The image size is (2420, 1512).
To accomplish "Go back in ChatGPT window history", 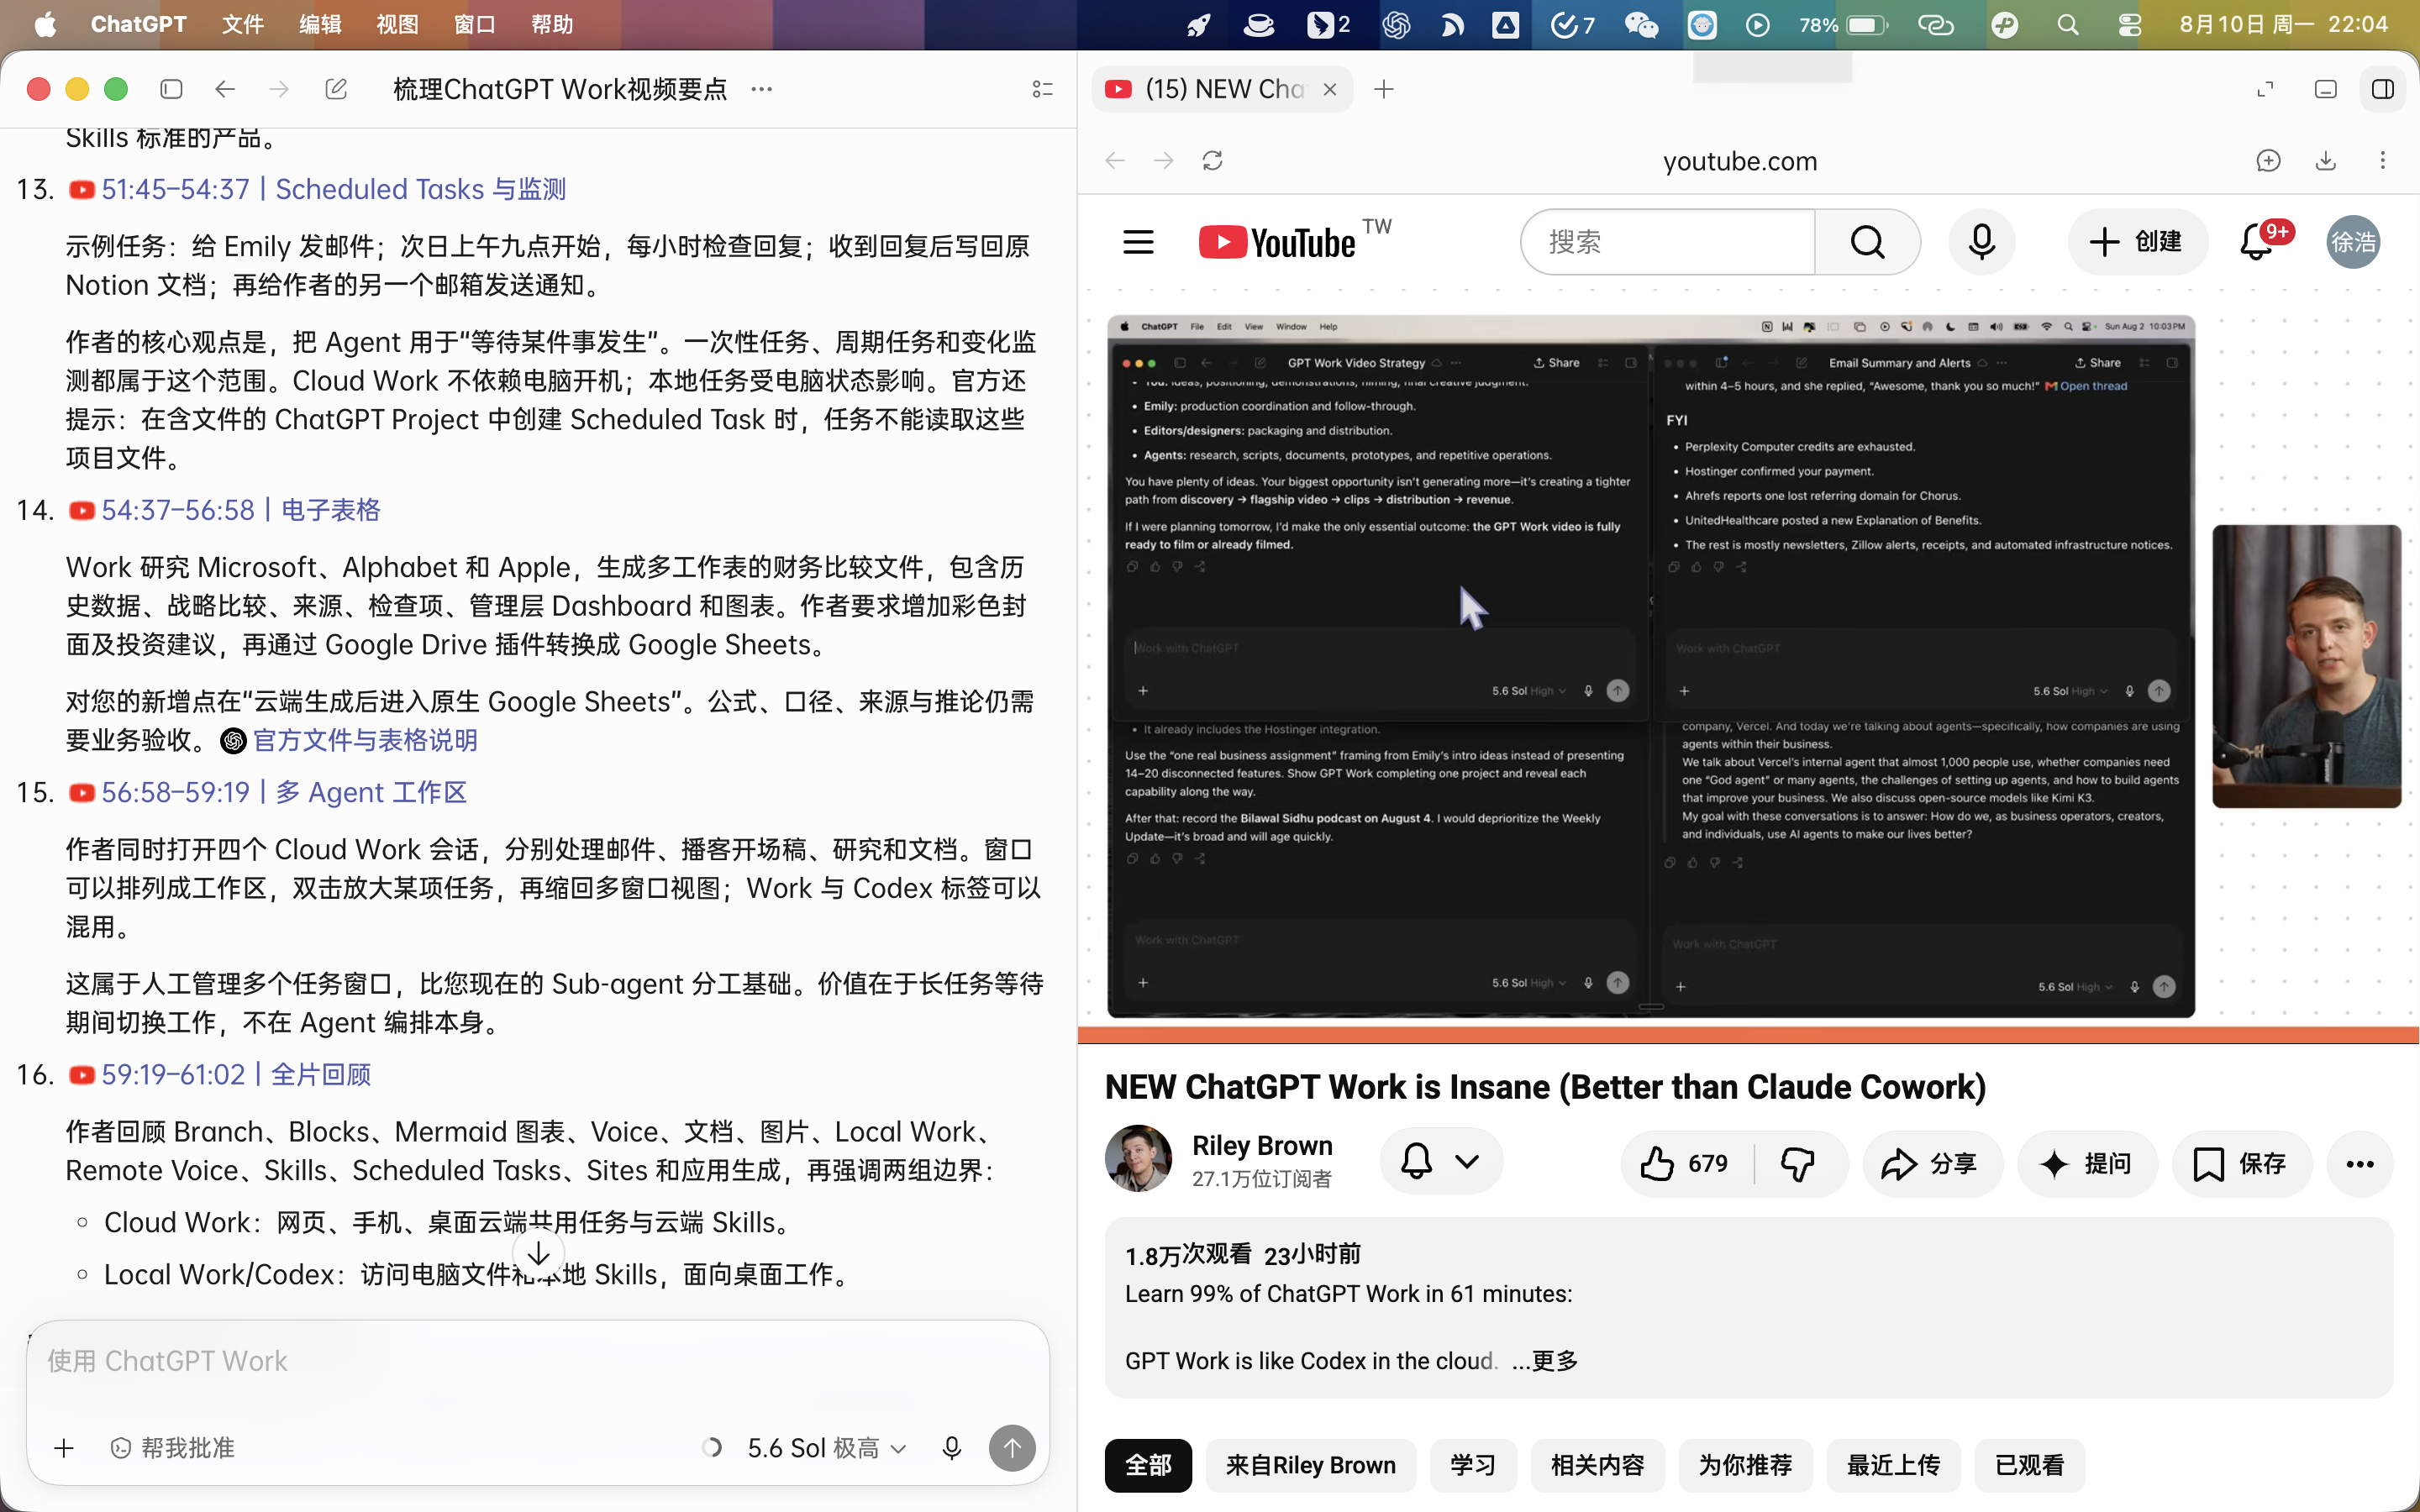I will [225, 89].
